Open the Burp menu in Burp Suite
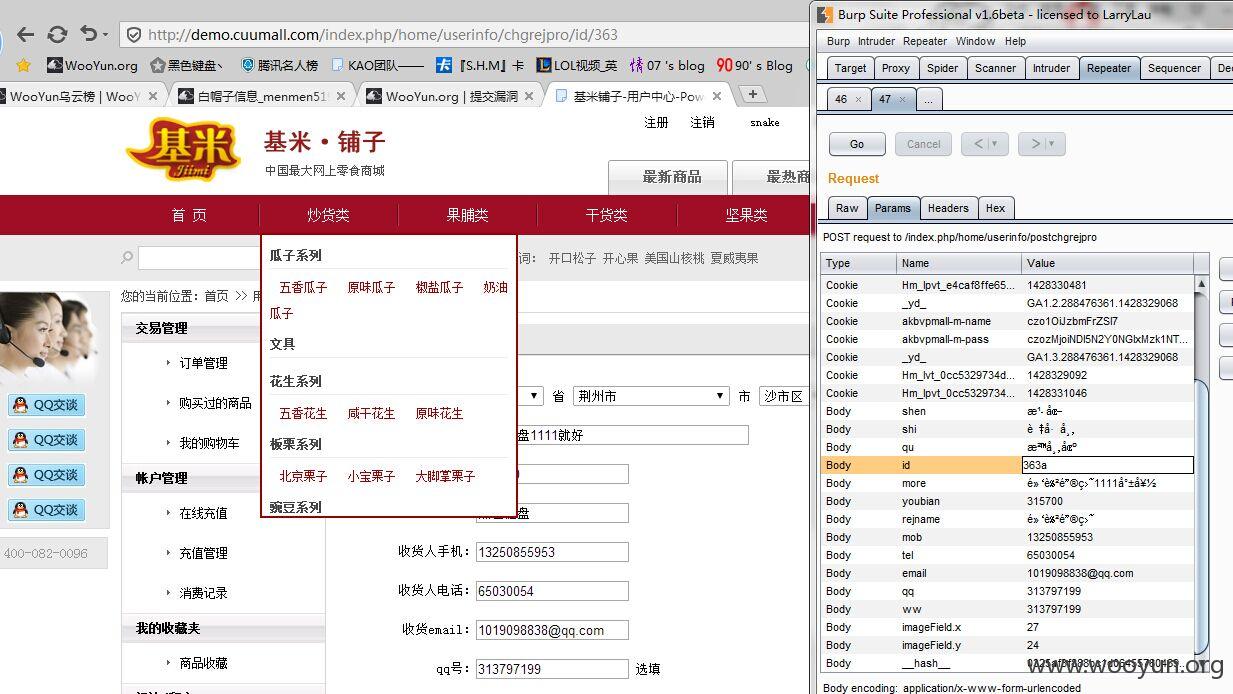The image size is (1233, 694). [838, 41]
